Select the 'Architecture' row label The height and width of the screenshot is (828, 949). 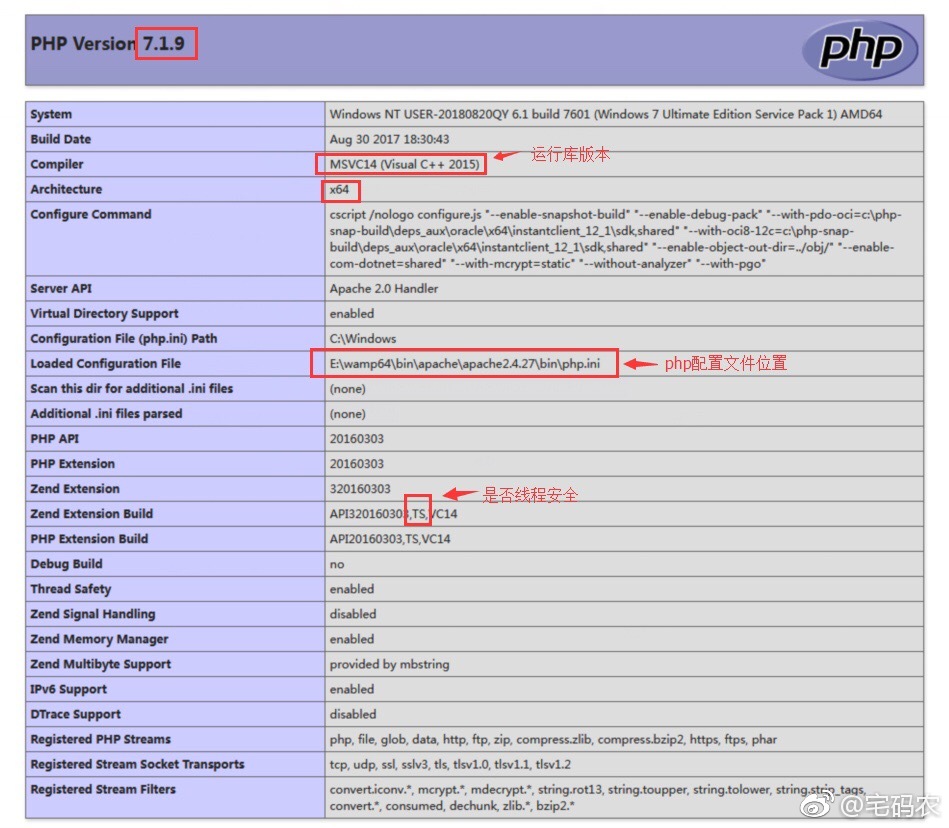66,189
